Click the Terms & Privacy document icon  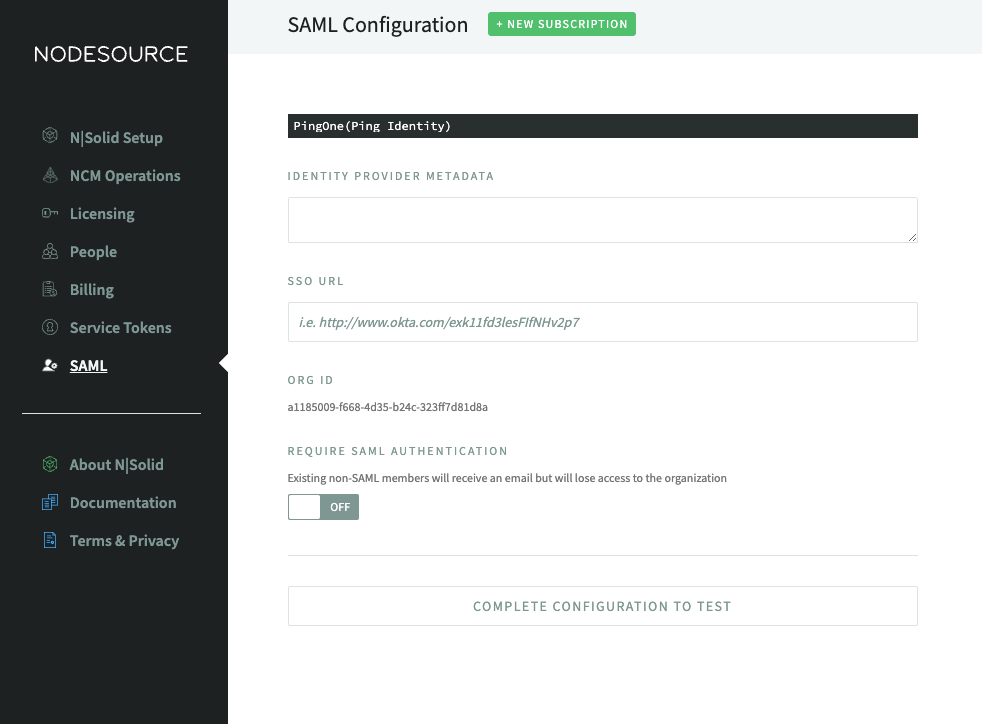click(50, 540)
